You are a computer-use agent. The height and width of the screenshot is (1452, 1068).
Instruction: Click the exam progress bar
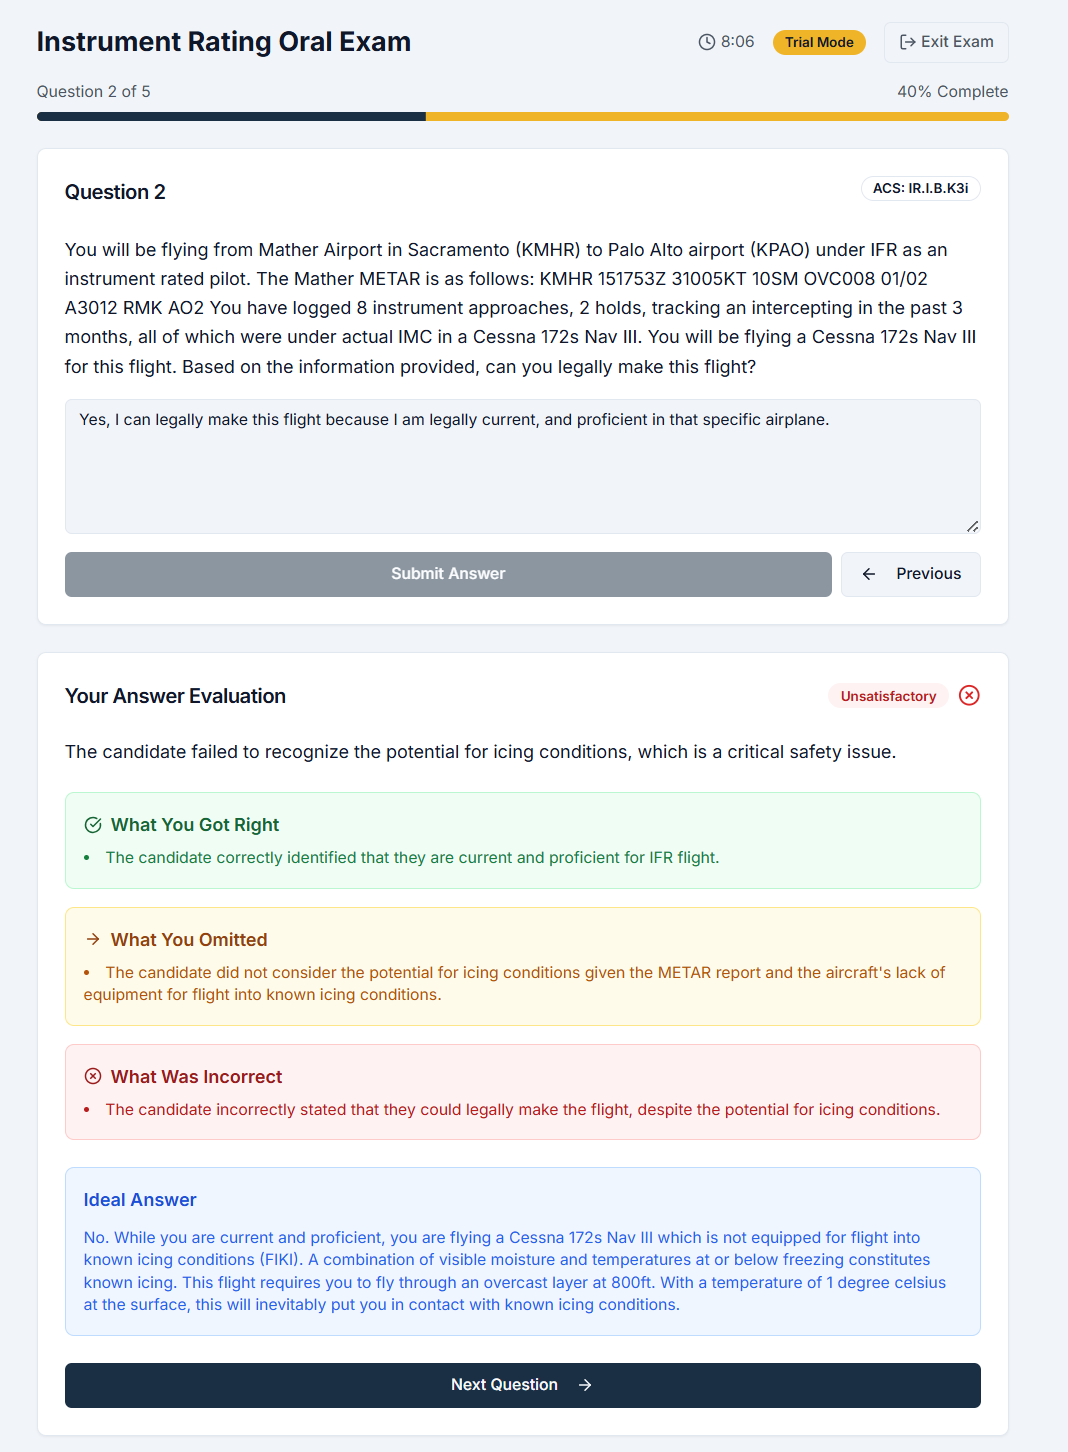click(x=522, y=117)
